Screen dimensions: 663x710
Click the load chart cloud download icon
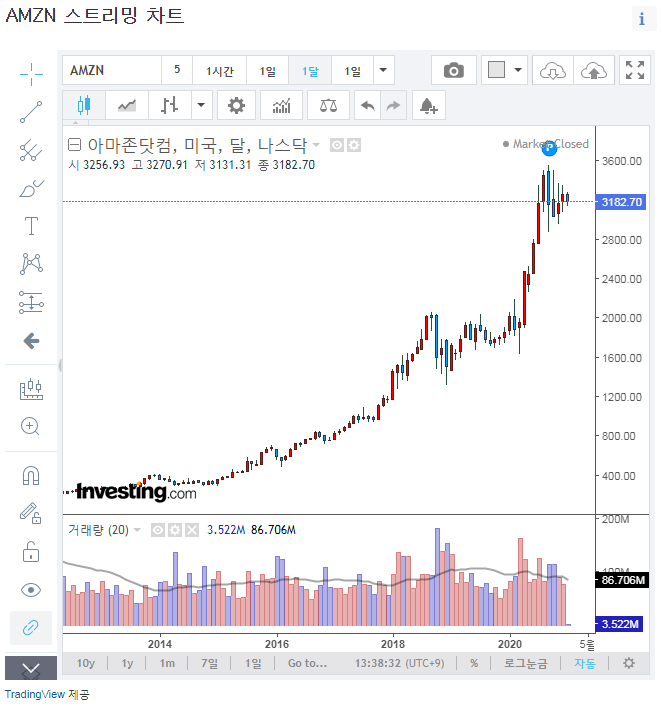[553, 70]
